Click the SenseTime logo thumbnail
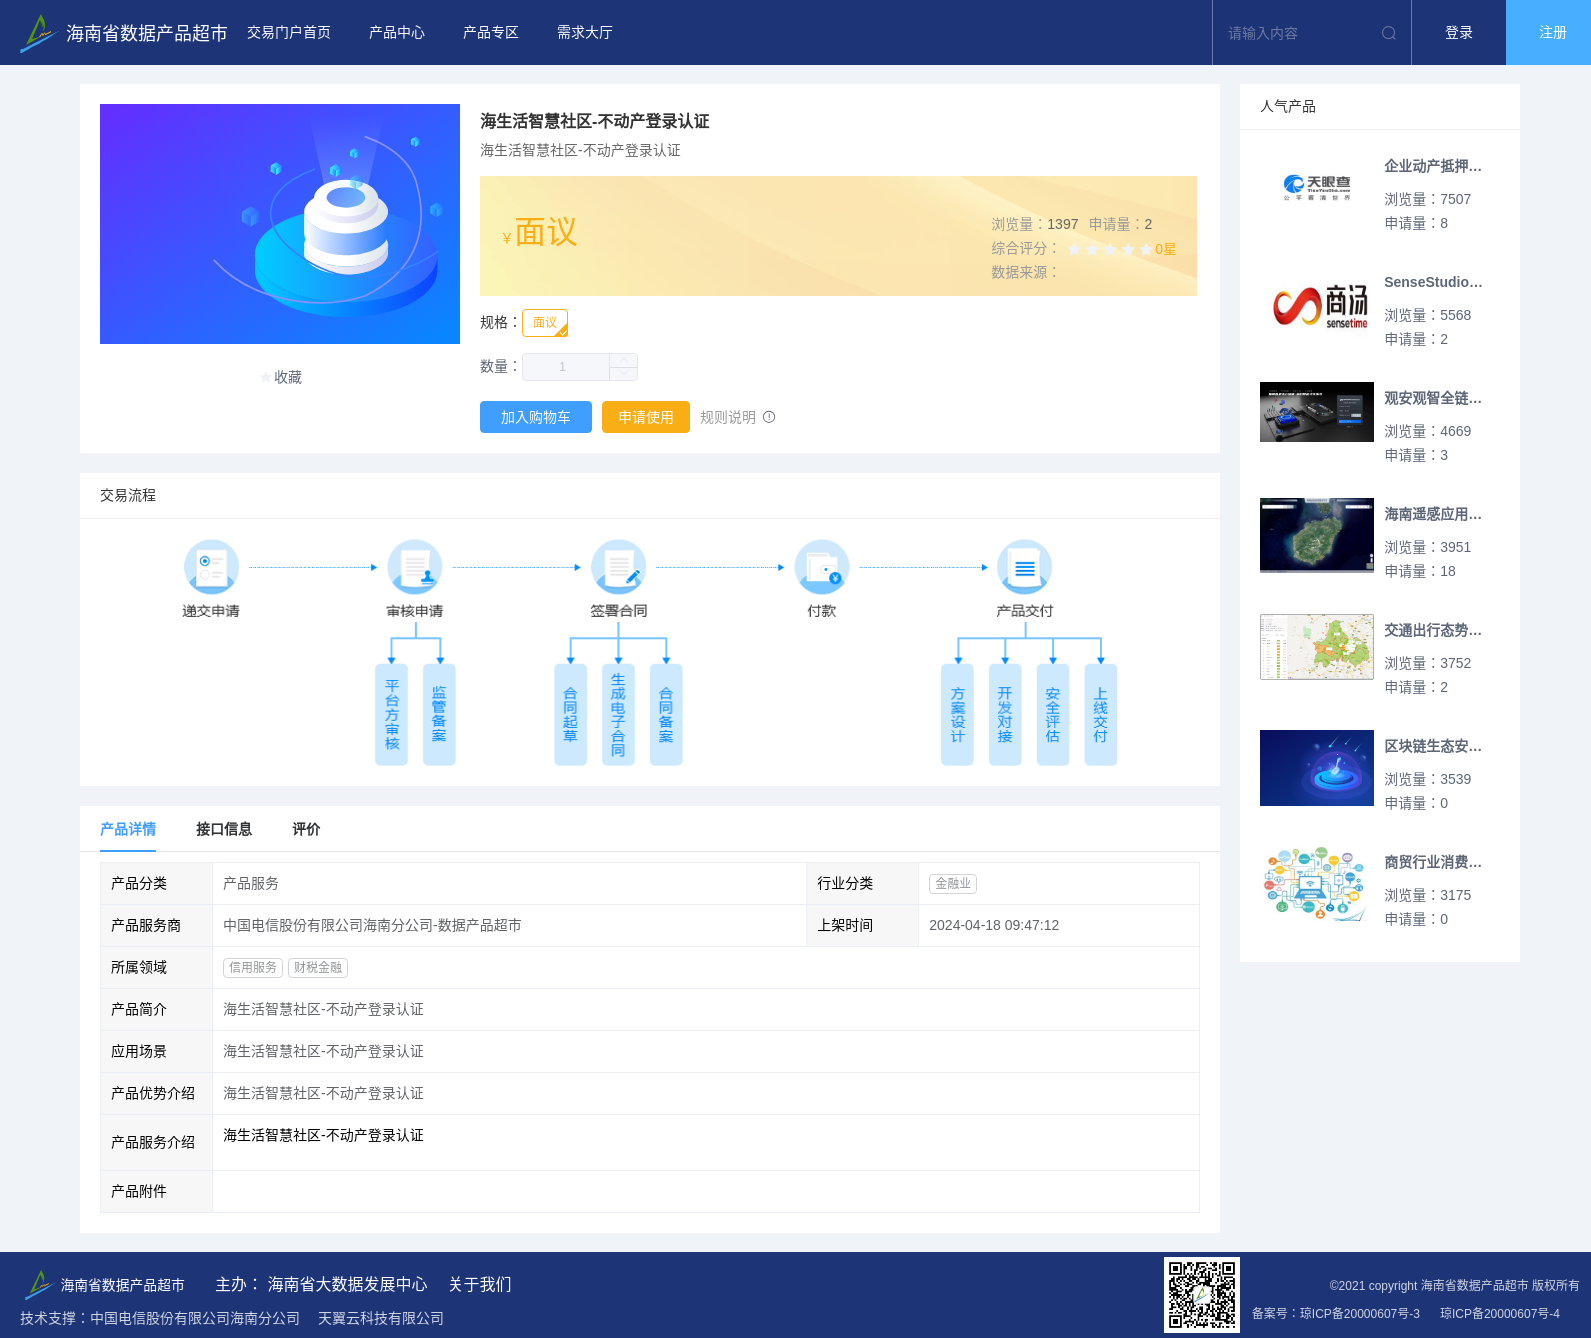This screenshot has height=1338, width=1591. tap(1317, 304)
